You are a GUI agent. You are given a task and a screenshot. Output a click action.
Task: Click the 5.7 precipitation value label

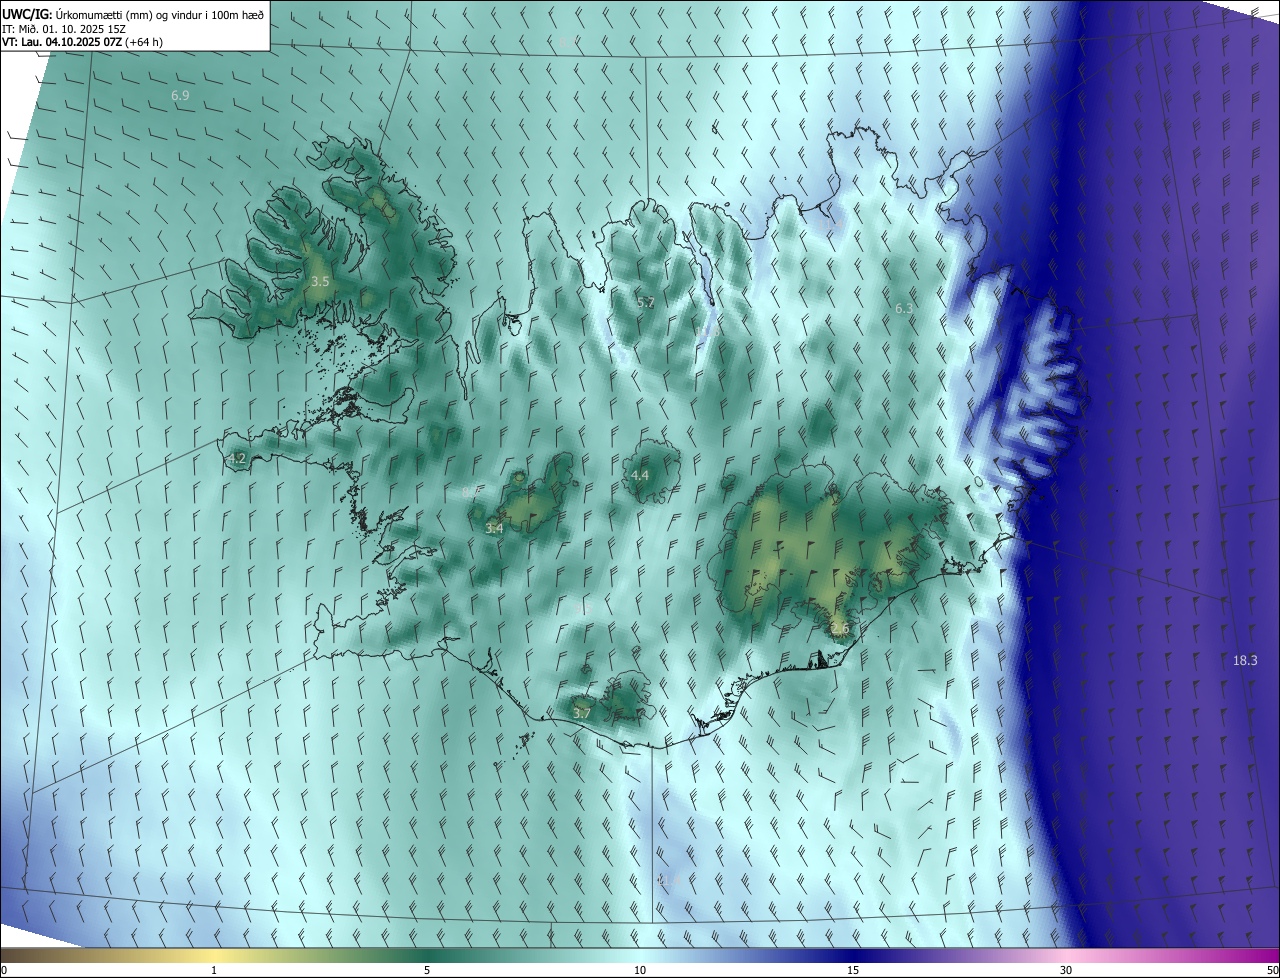[x=646, y=302]
